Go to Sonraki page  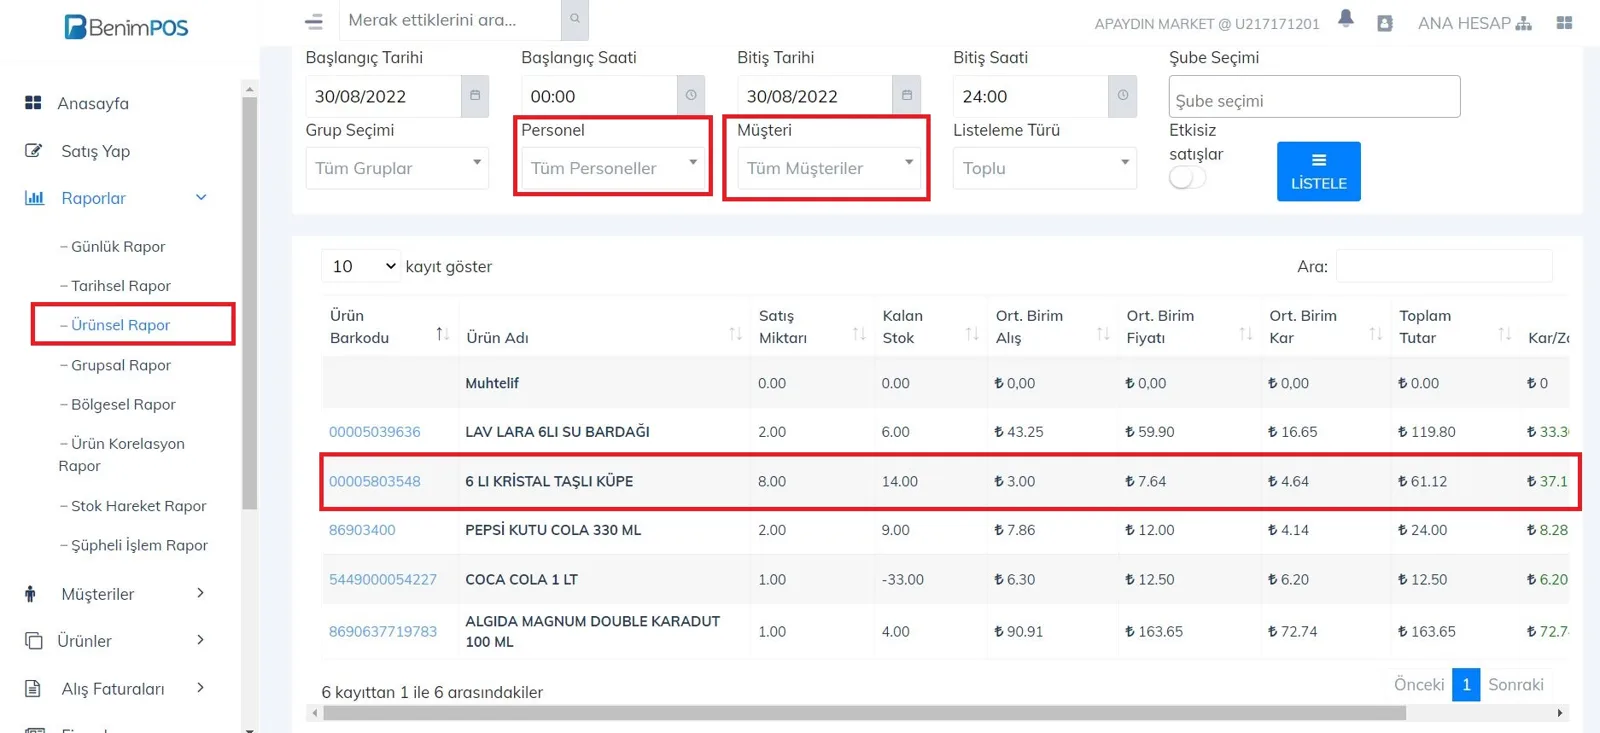coord(1516,685)
